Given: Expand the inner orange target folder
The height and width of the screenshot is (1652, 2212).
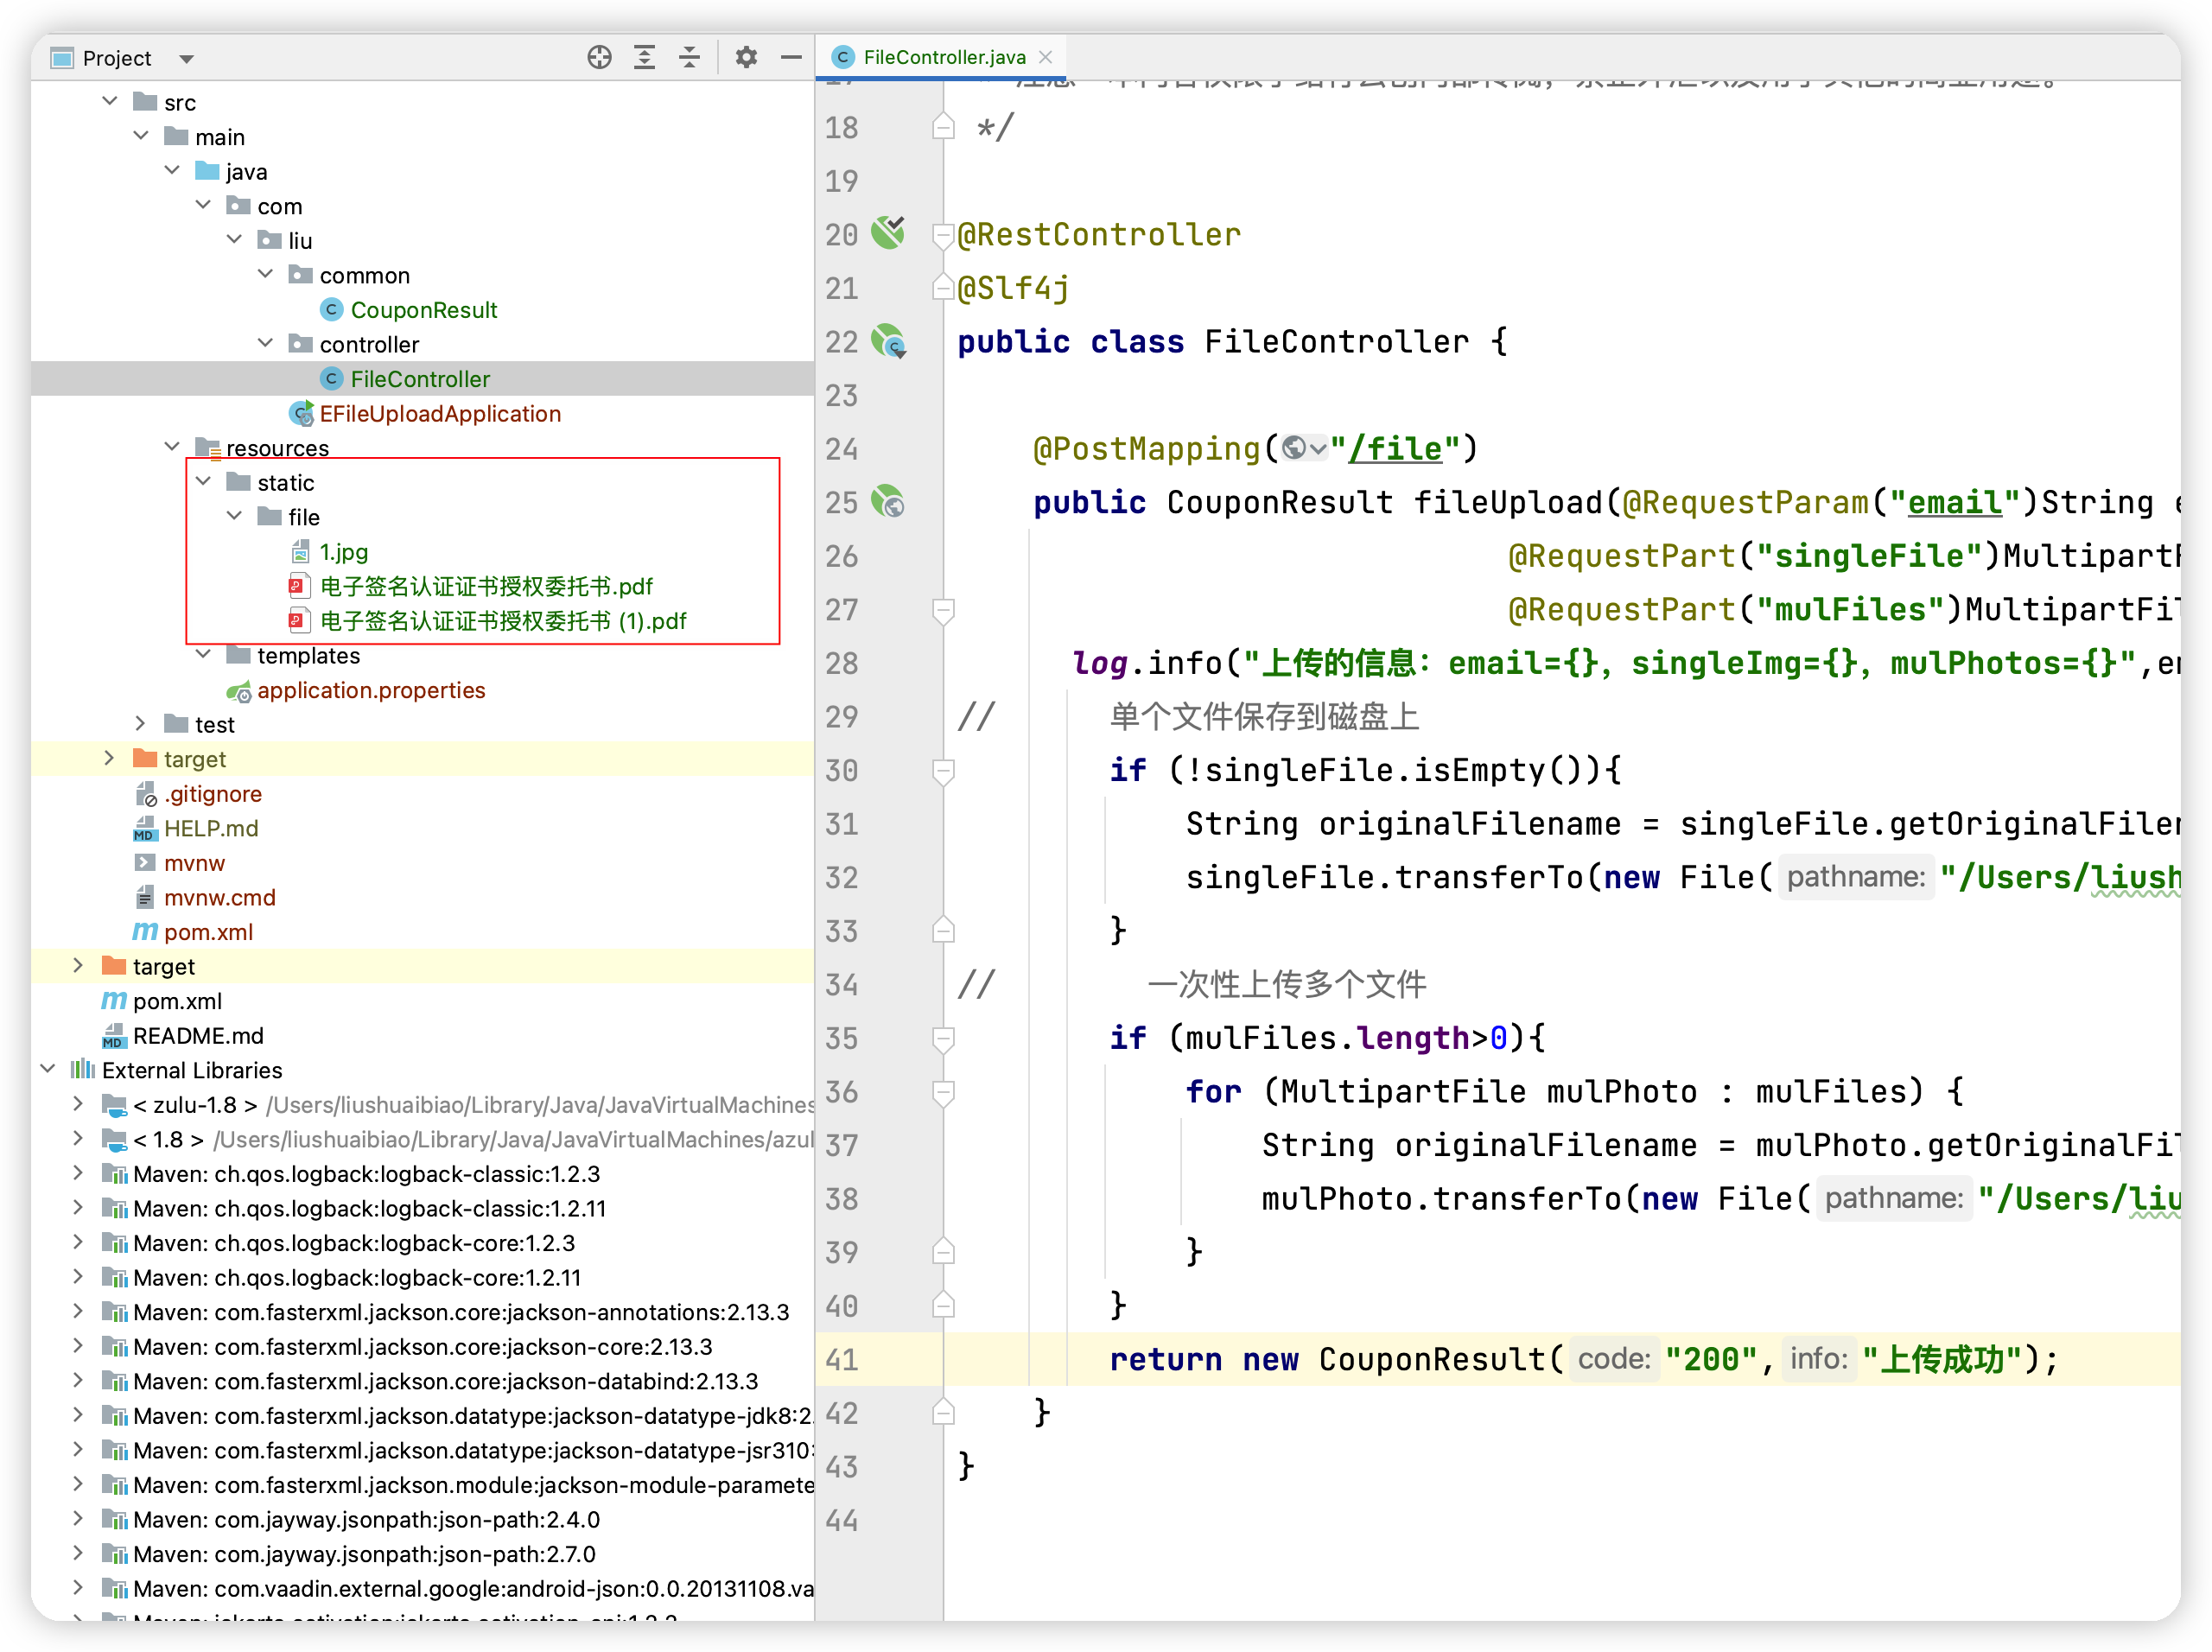Looking at the screenshot, I should [x=110, y=758].
